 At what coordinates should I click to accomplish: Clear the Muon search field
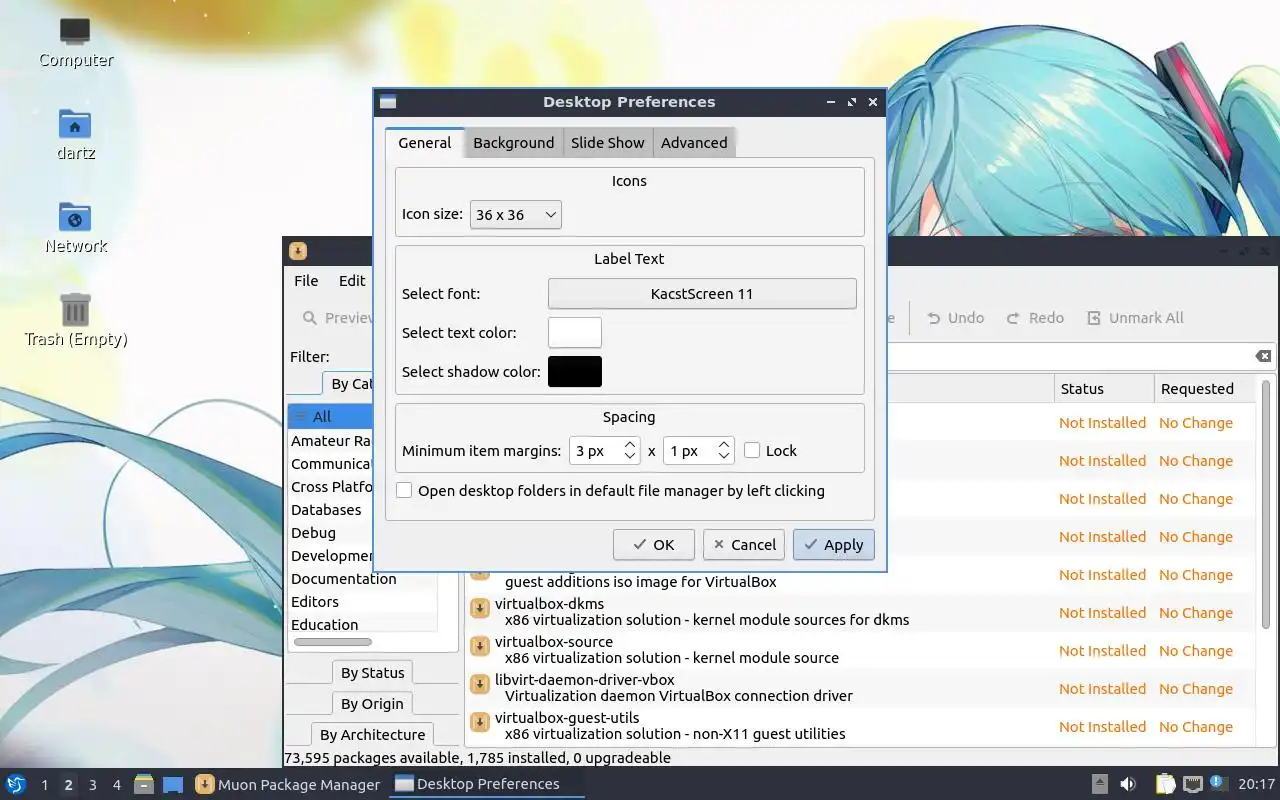[x=1264, y=356]
